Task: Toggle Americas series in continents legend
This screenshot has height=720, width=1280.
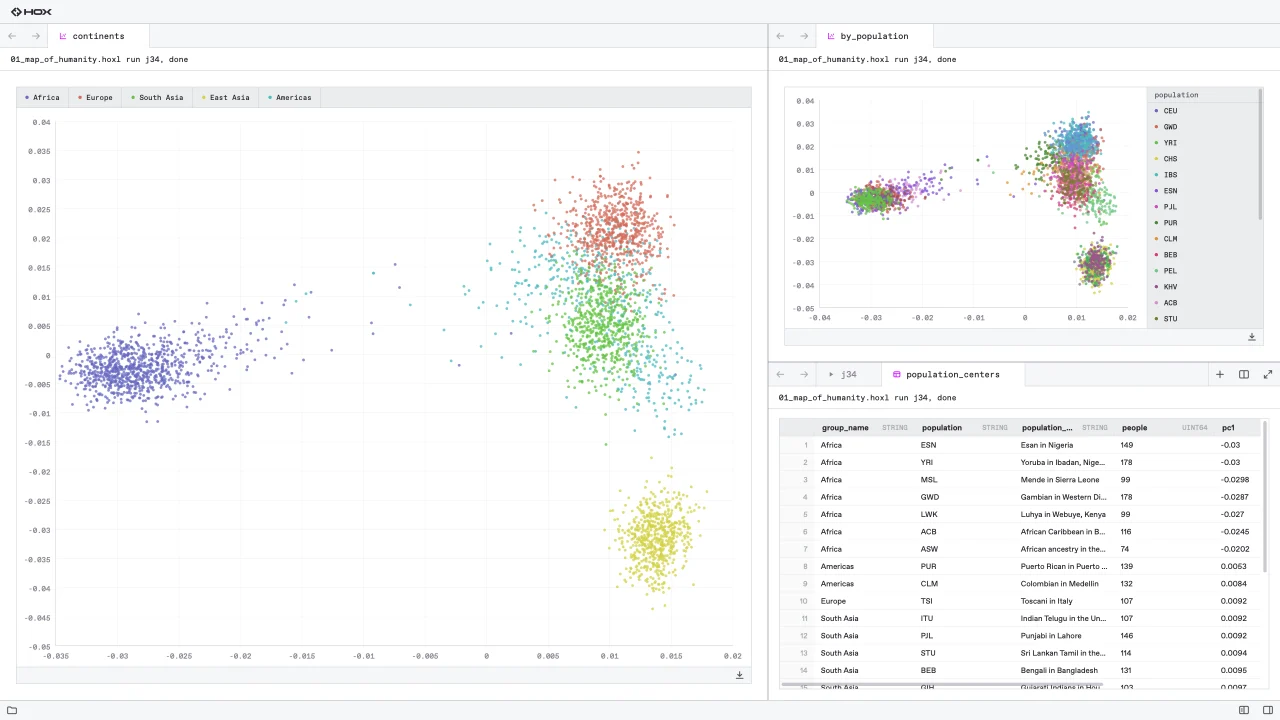Action: tap(290, 98)
